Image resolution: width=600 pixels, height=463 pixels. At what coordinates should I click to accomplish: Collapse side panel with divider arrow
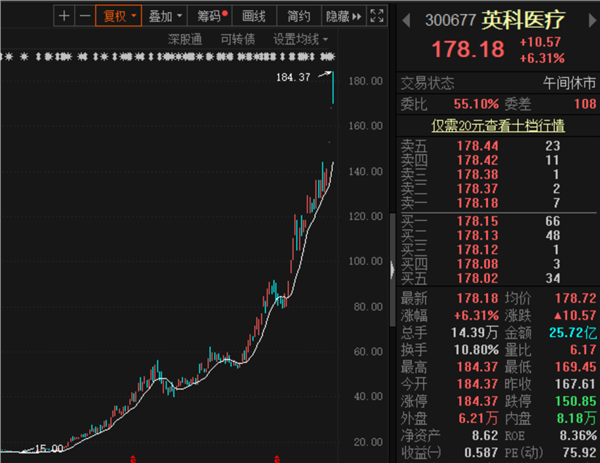pyautogui.click(x=393, y=270)
